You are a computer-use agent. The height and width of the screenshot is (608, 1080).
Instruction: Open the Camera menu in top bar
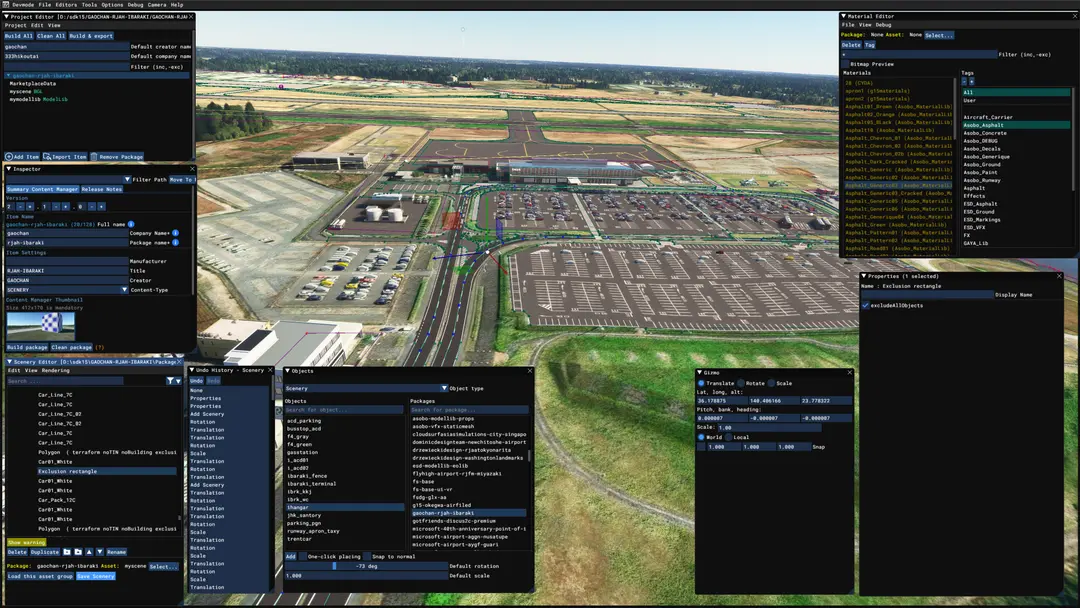[157, 4]
